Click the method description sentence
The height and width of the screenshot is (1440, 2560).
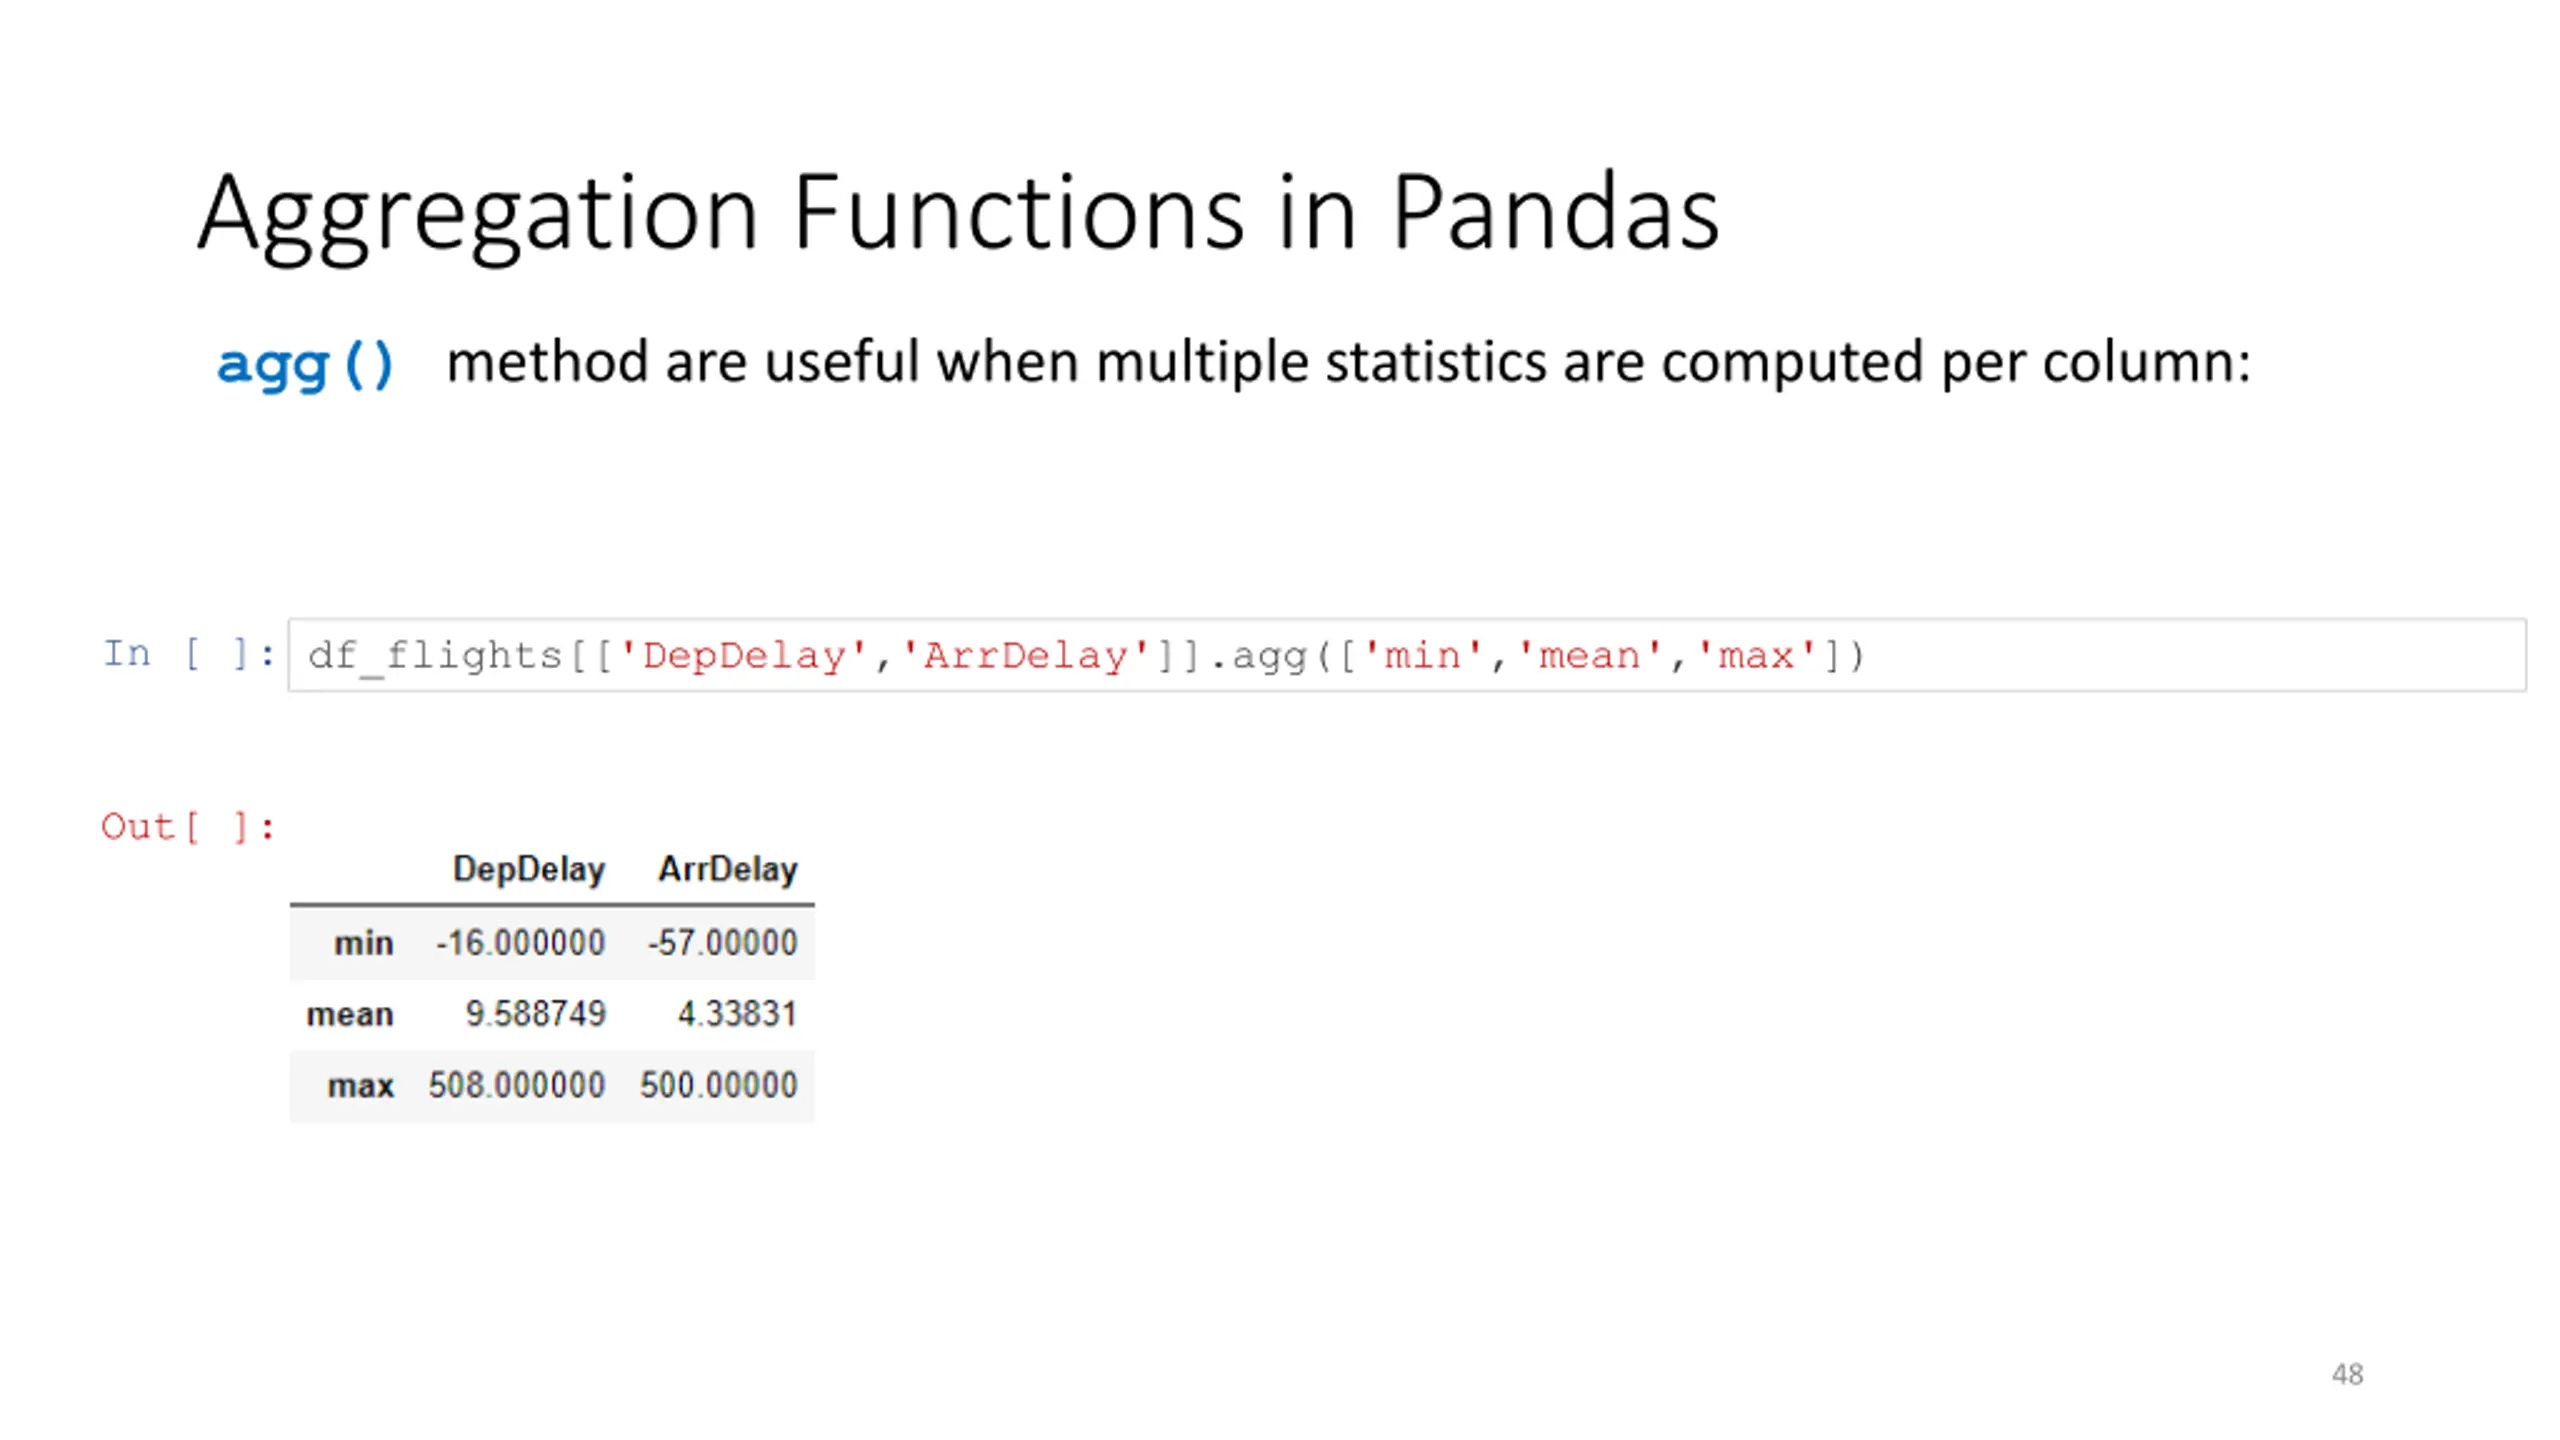pos(1348,362)
